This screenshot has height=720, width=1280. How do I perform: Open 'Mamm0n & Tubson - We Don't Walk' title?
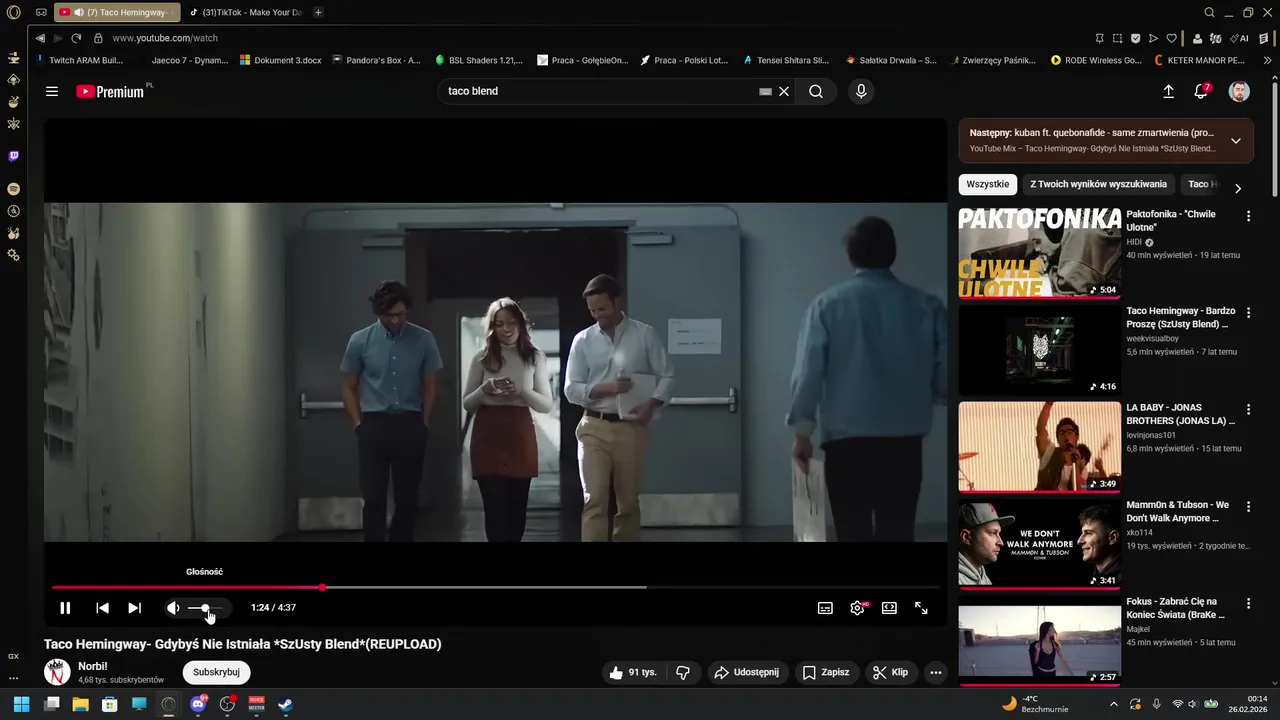[x=1178, y=511]
